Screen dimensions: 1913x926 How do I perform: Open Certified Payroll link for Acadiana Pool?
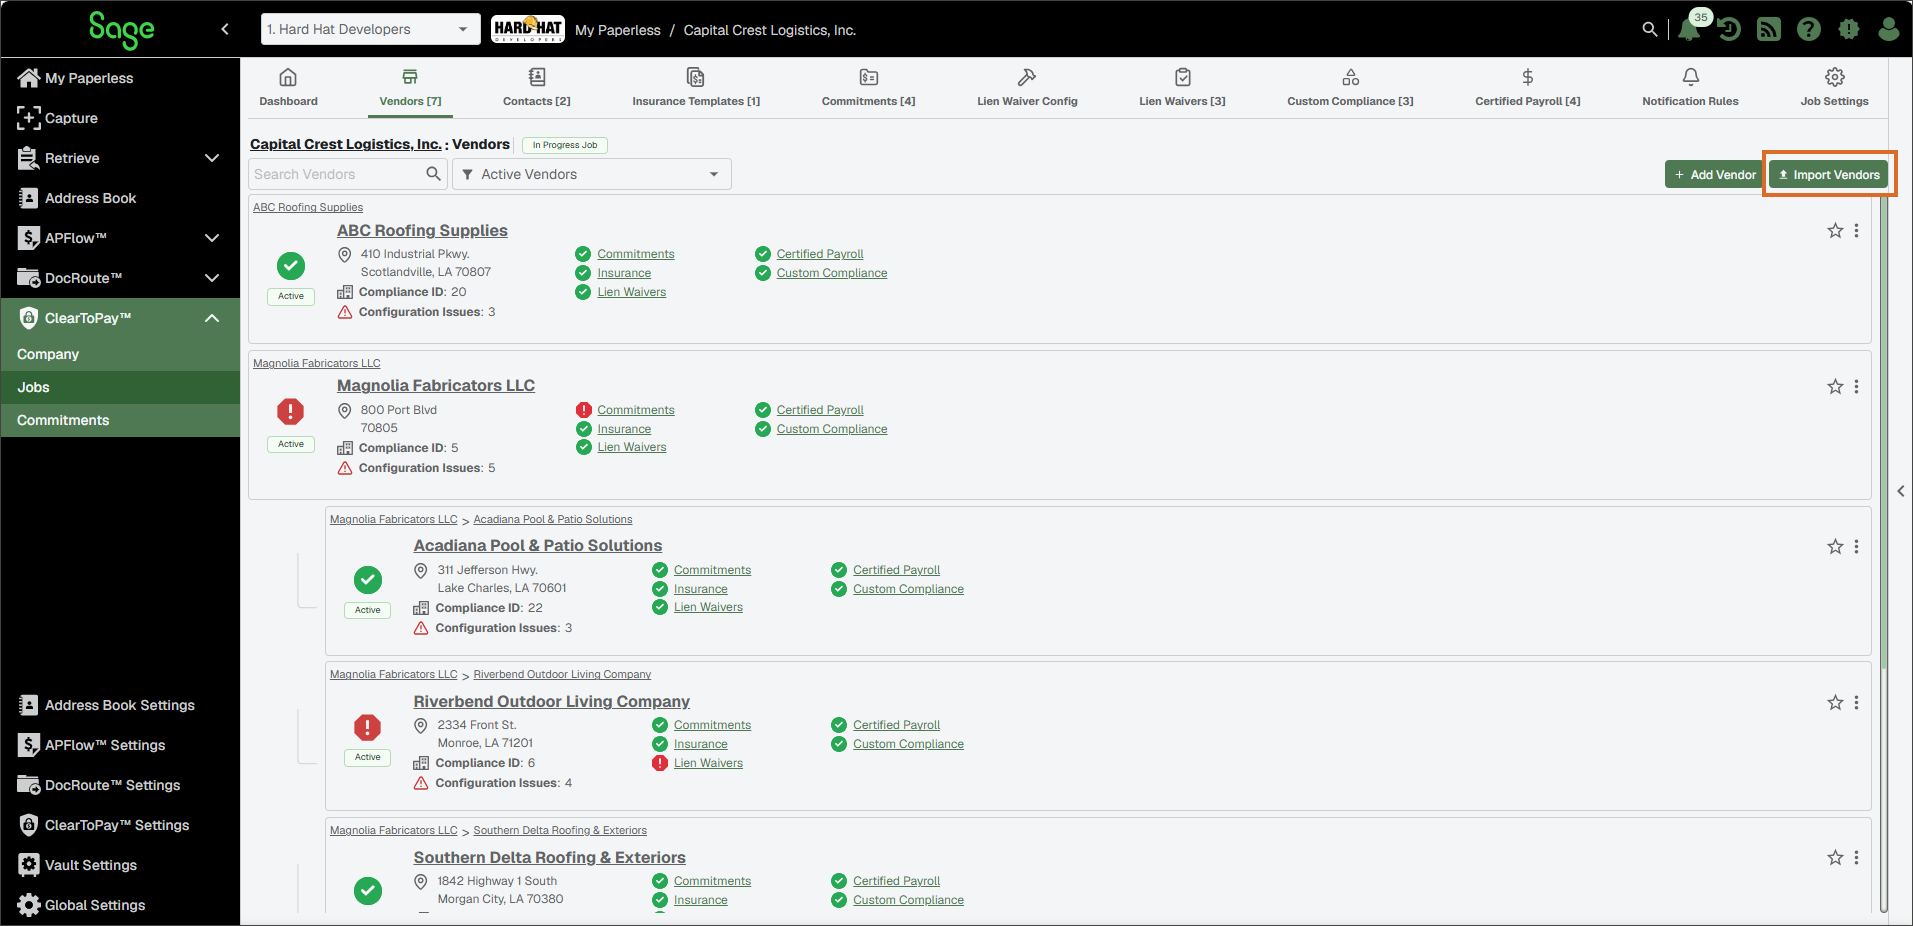(x=896, y=570)
